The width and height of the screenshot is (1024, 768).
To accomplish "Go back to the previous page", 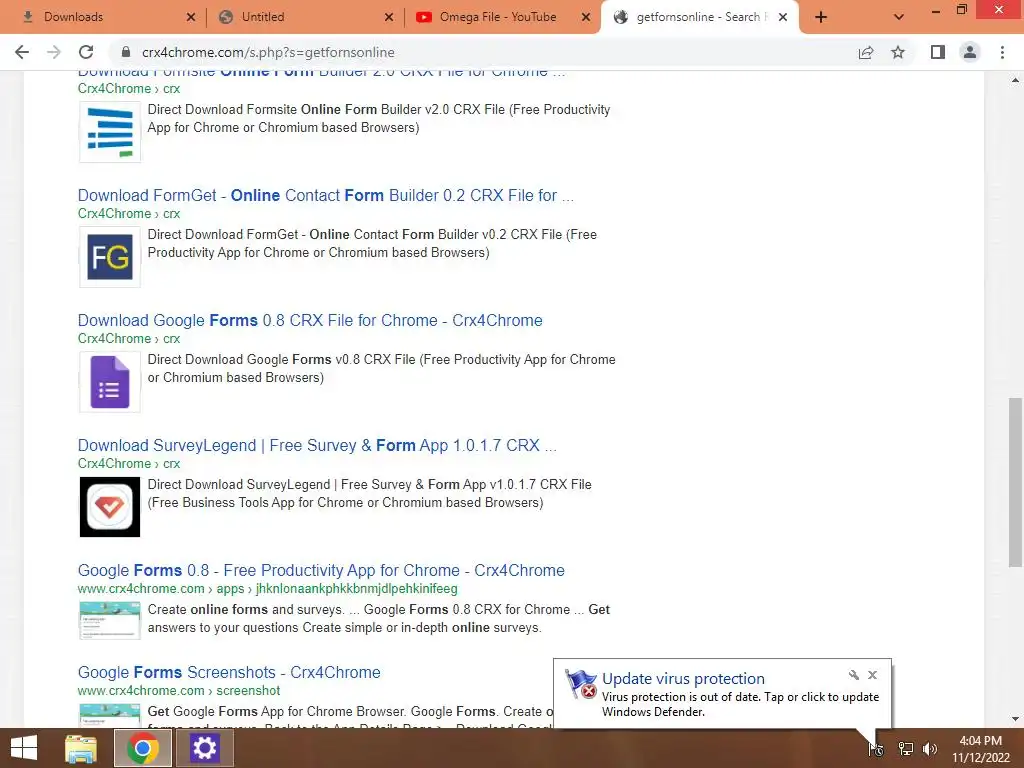I will click(x=22, y=52).
